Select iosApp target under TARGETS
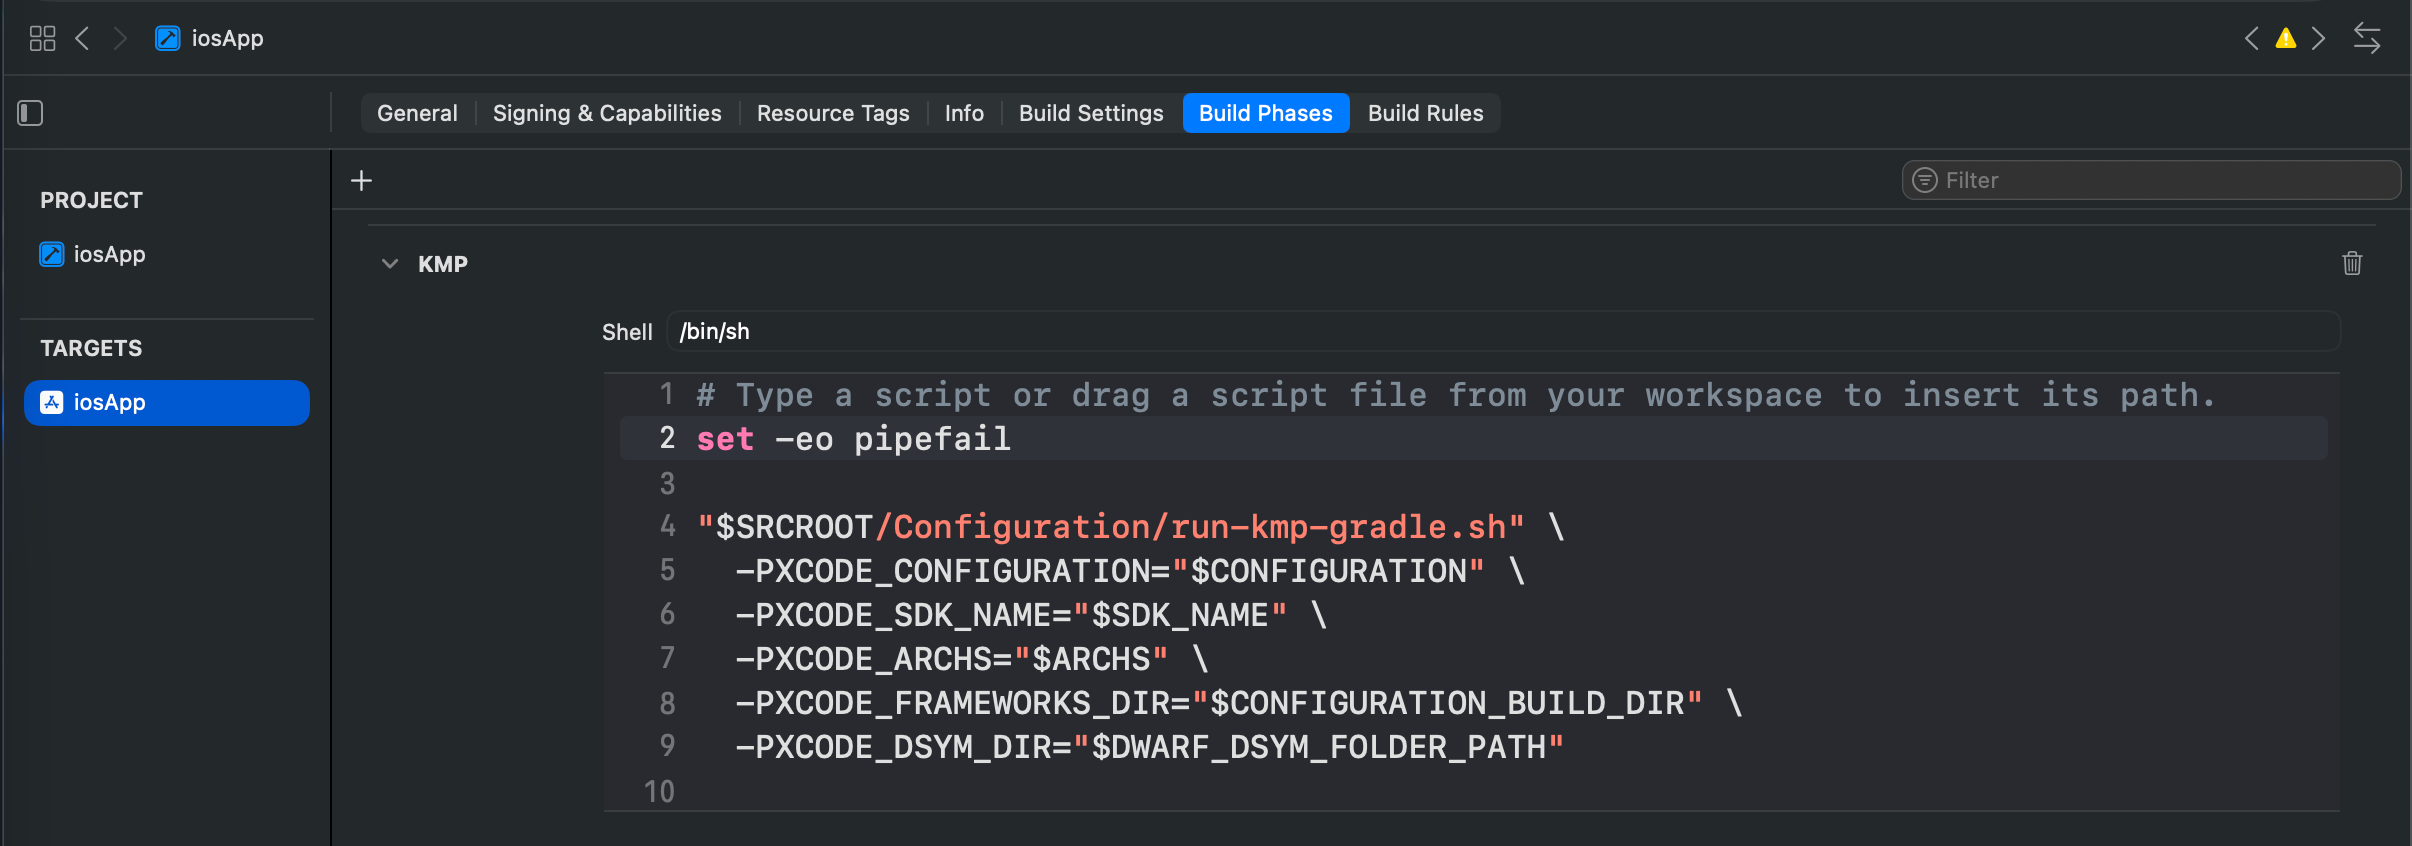Screen dimensions: 2412x846 tap(167, 402)
